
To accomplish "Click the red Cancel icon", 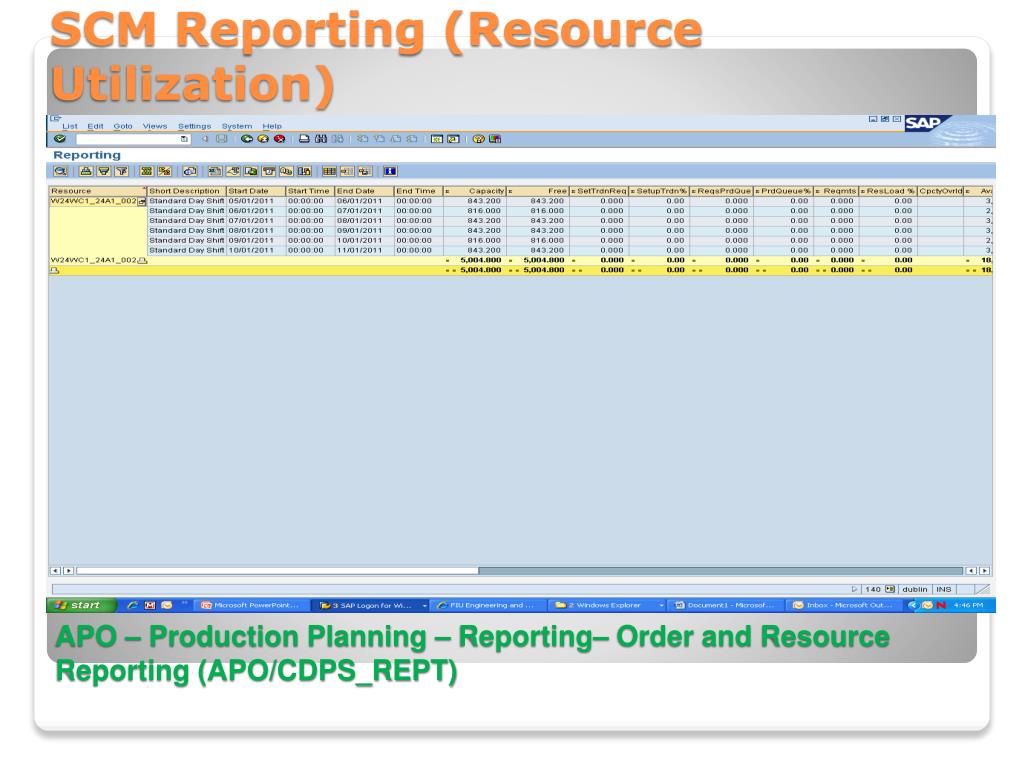I will coord(280,139).
